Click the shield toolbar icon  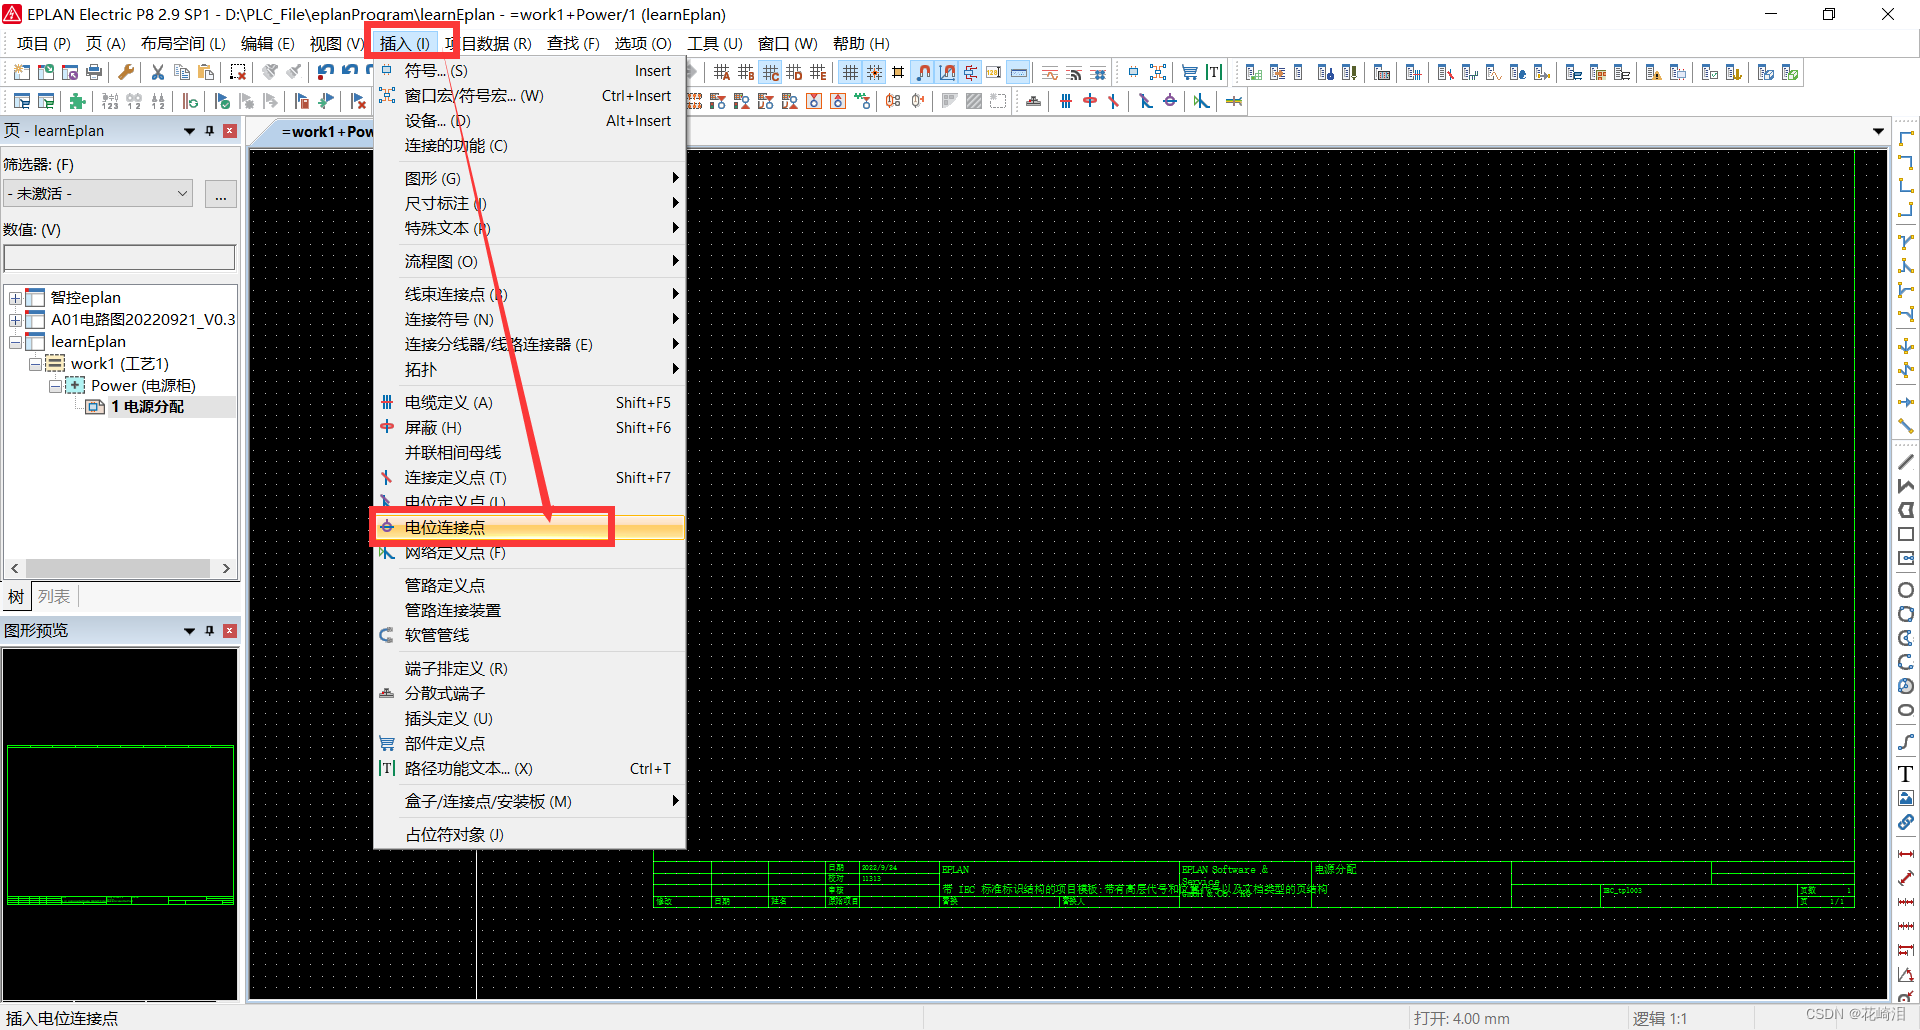click(1090, 101)
